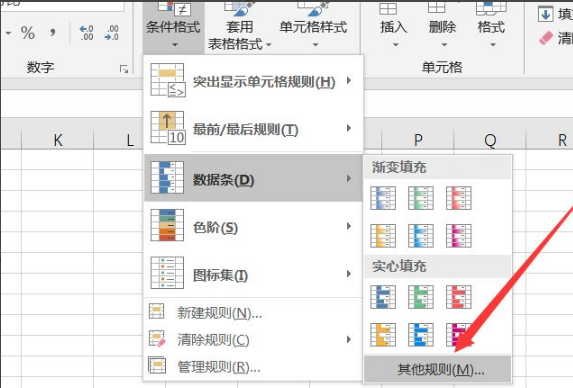Open 最前/最后规则 submenu
This screenshot has height=388, width=573.
[x=253, y=128]
